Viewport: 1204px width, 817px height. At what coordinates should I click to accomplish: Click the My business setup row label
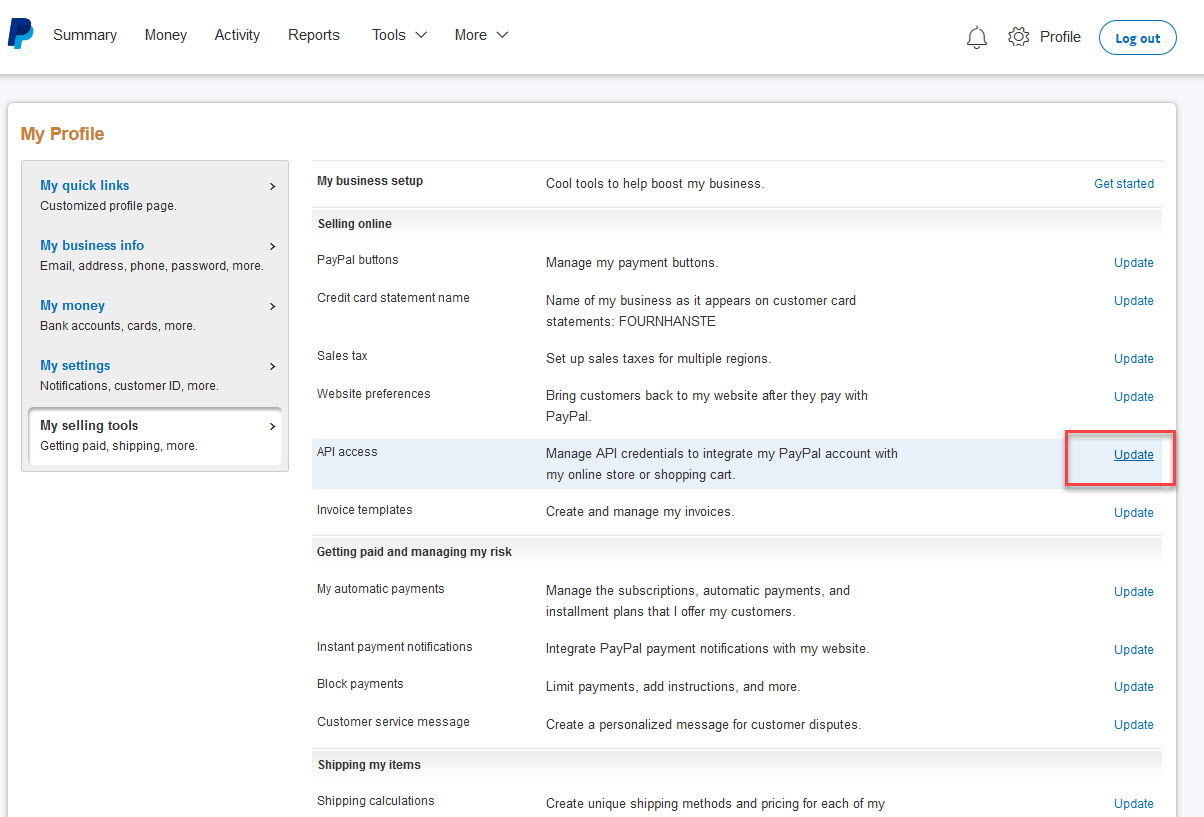pos(370,181)
